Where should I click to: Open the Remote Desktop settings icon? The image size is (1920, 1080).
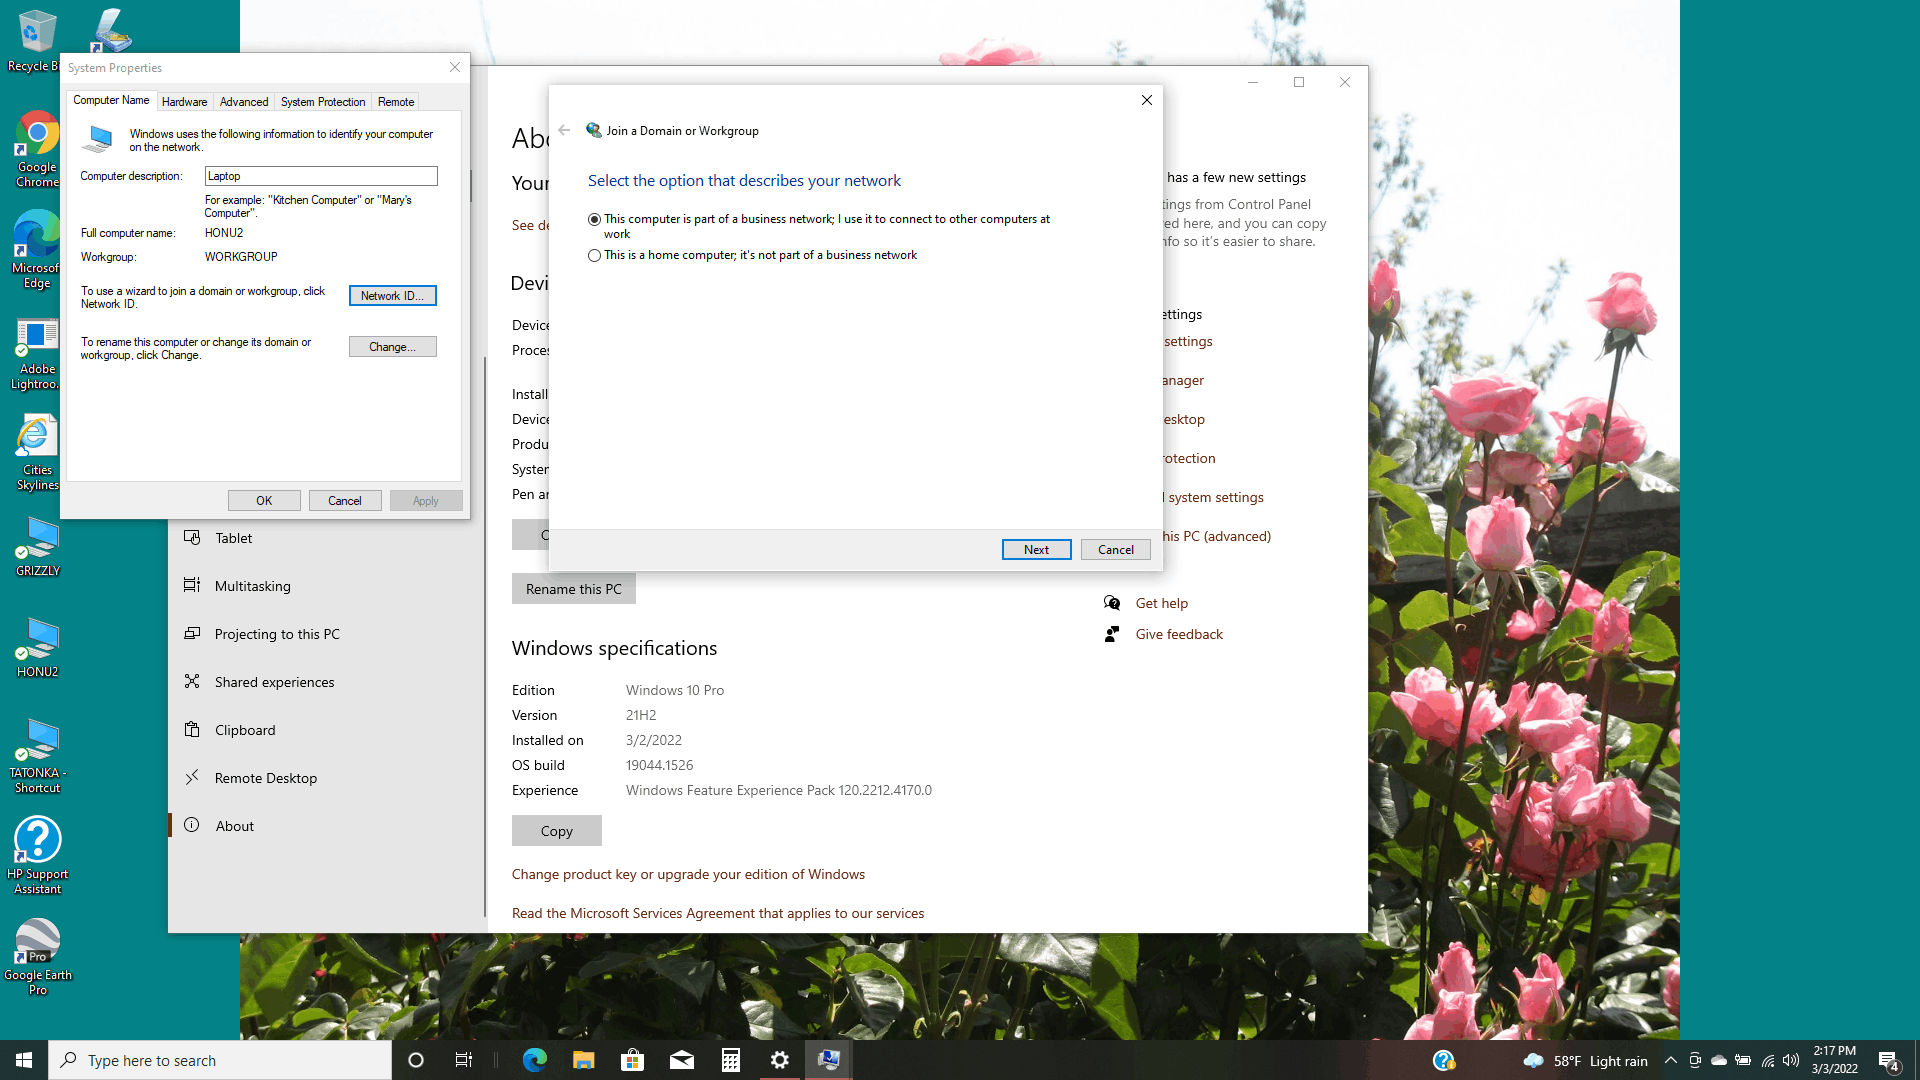point(192,778)
